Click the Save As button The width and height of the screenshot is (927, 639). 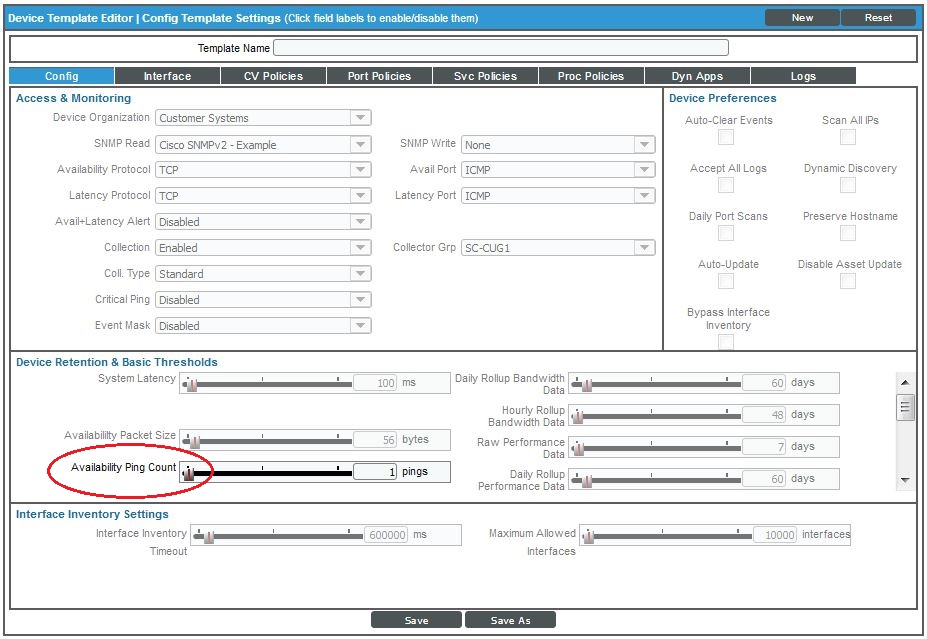click(x=510, y=620)
